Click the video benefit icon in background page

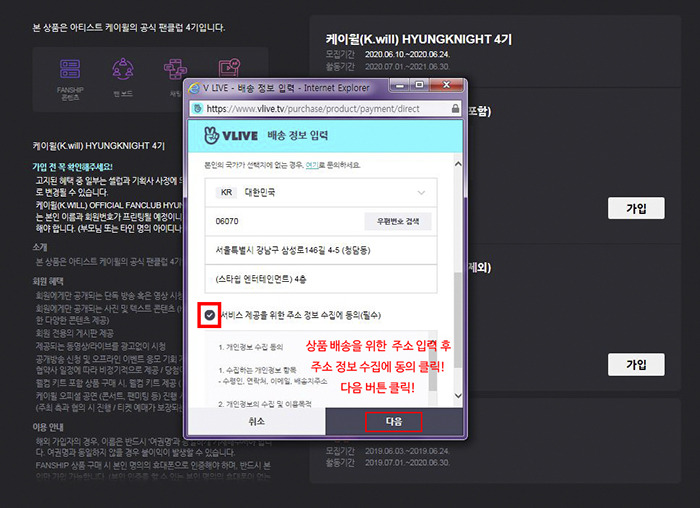229,68
